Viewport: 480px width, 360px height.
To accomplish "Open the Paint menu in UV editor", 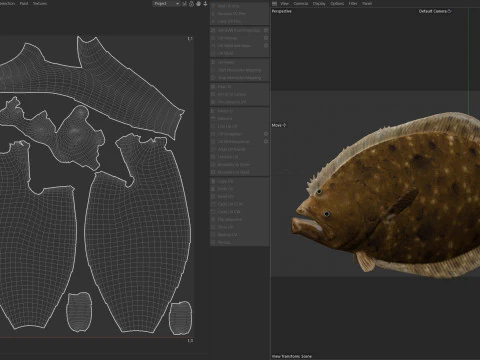I will [24, 3].
